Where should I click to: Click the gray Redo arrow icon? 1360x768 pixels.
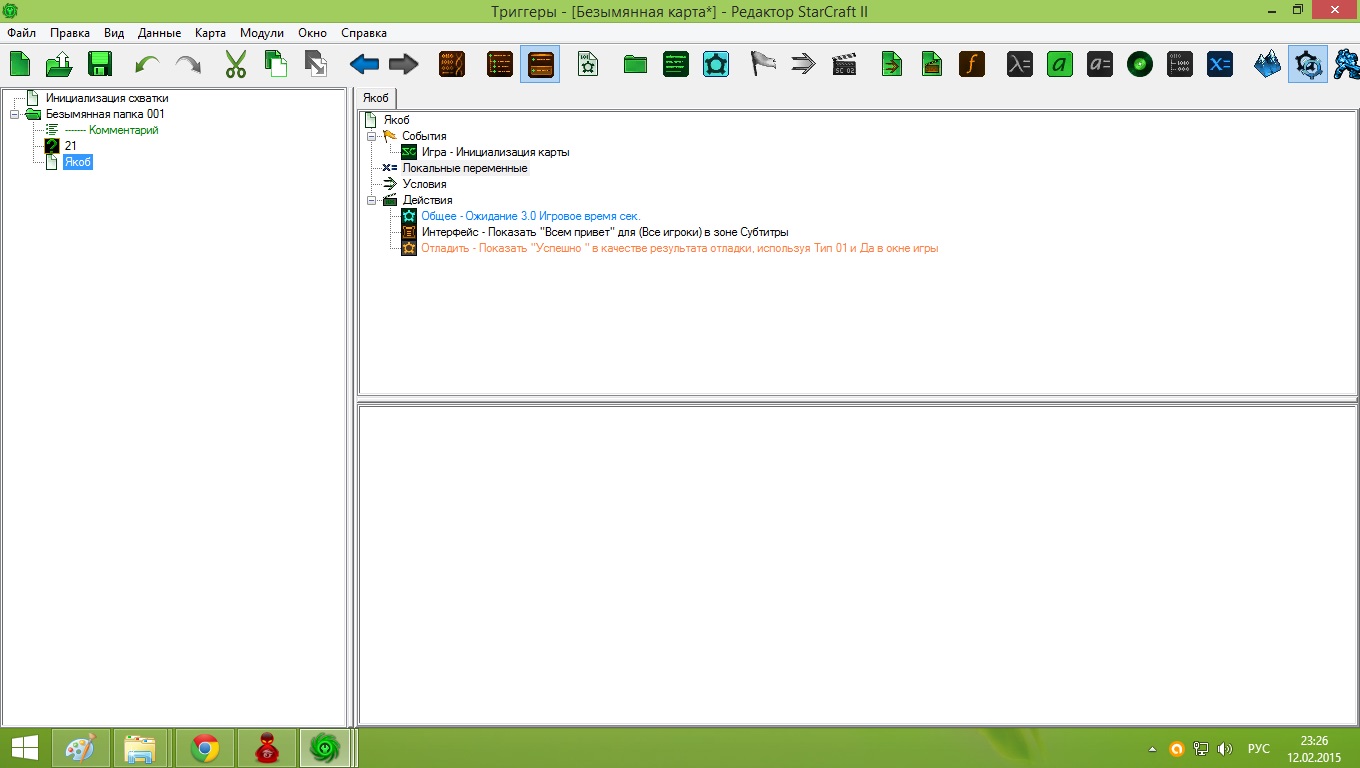click(x=188, y=65)
